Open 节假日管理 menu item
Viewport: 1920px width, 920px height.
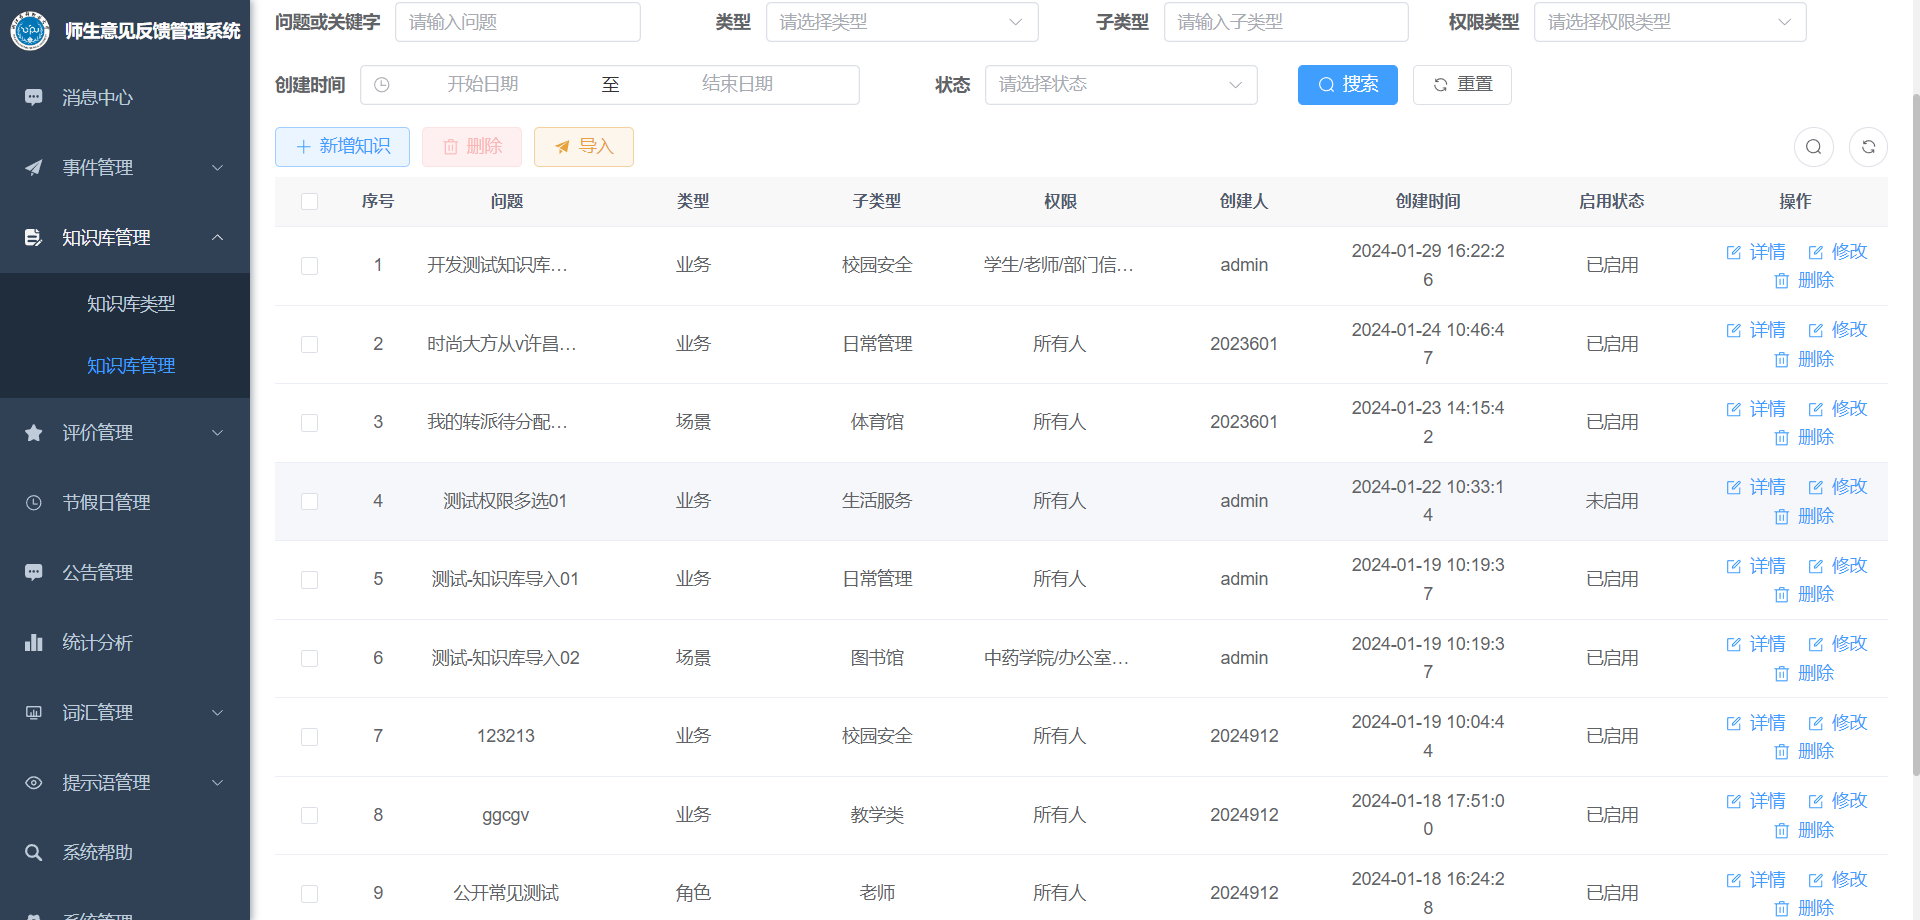coord(125,502)
